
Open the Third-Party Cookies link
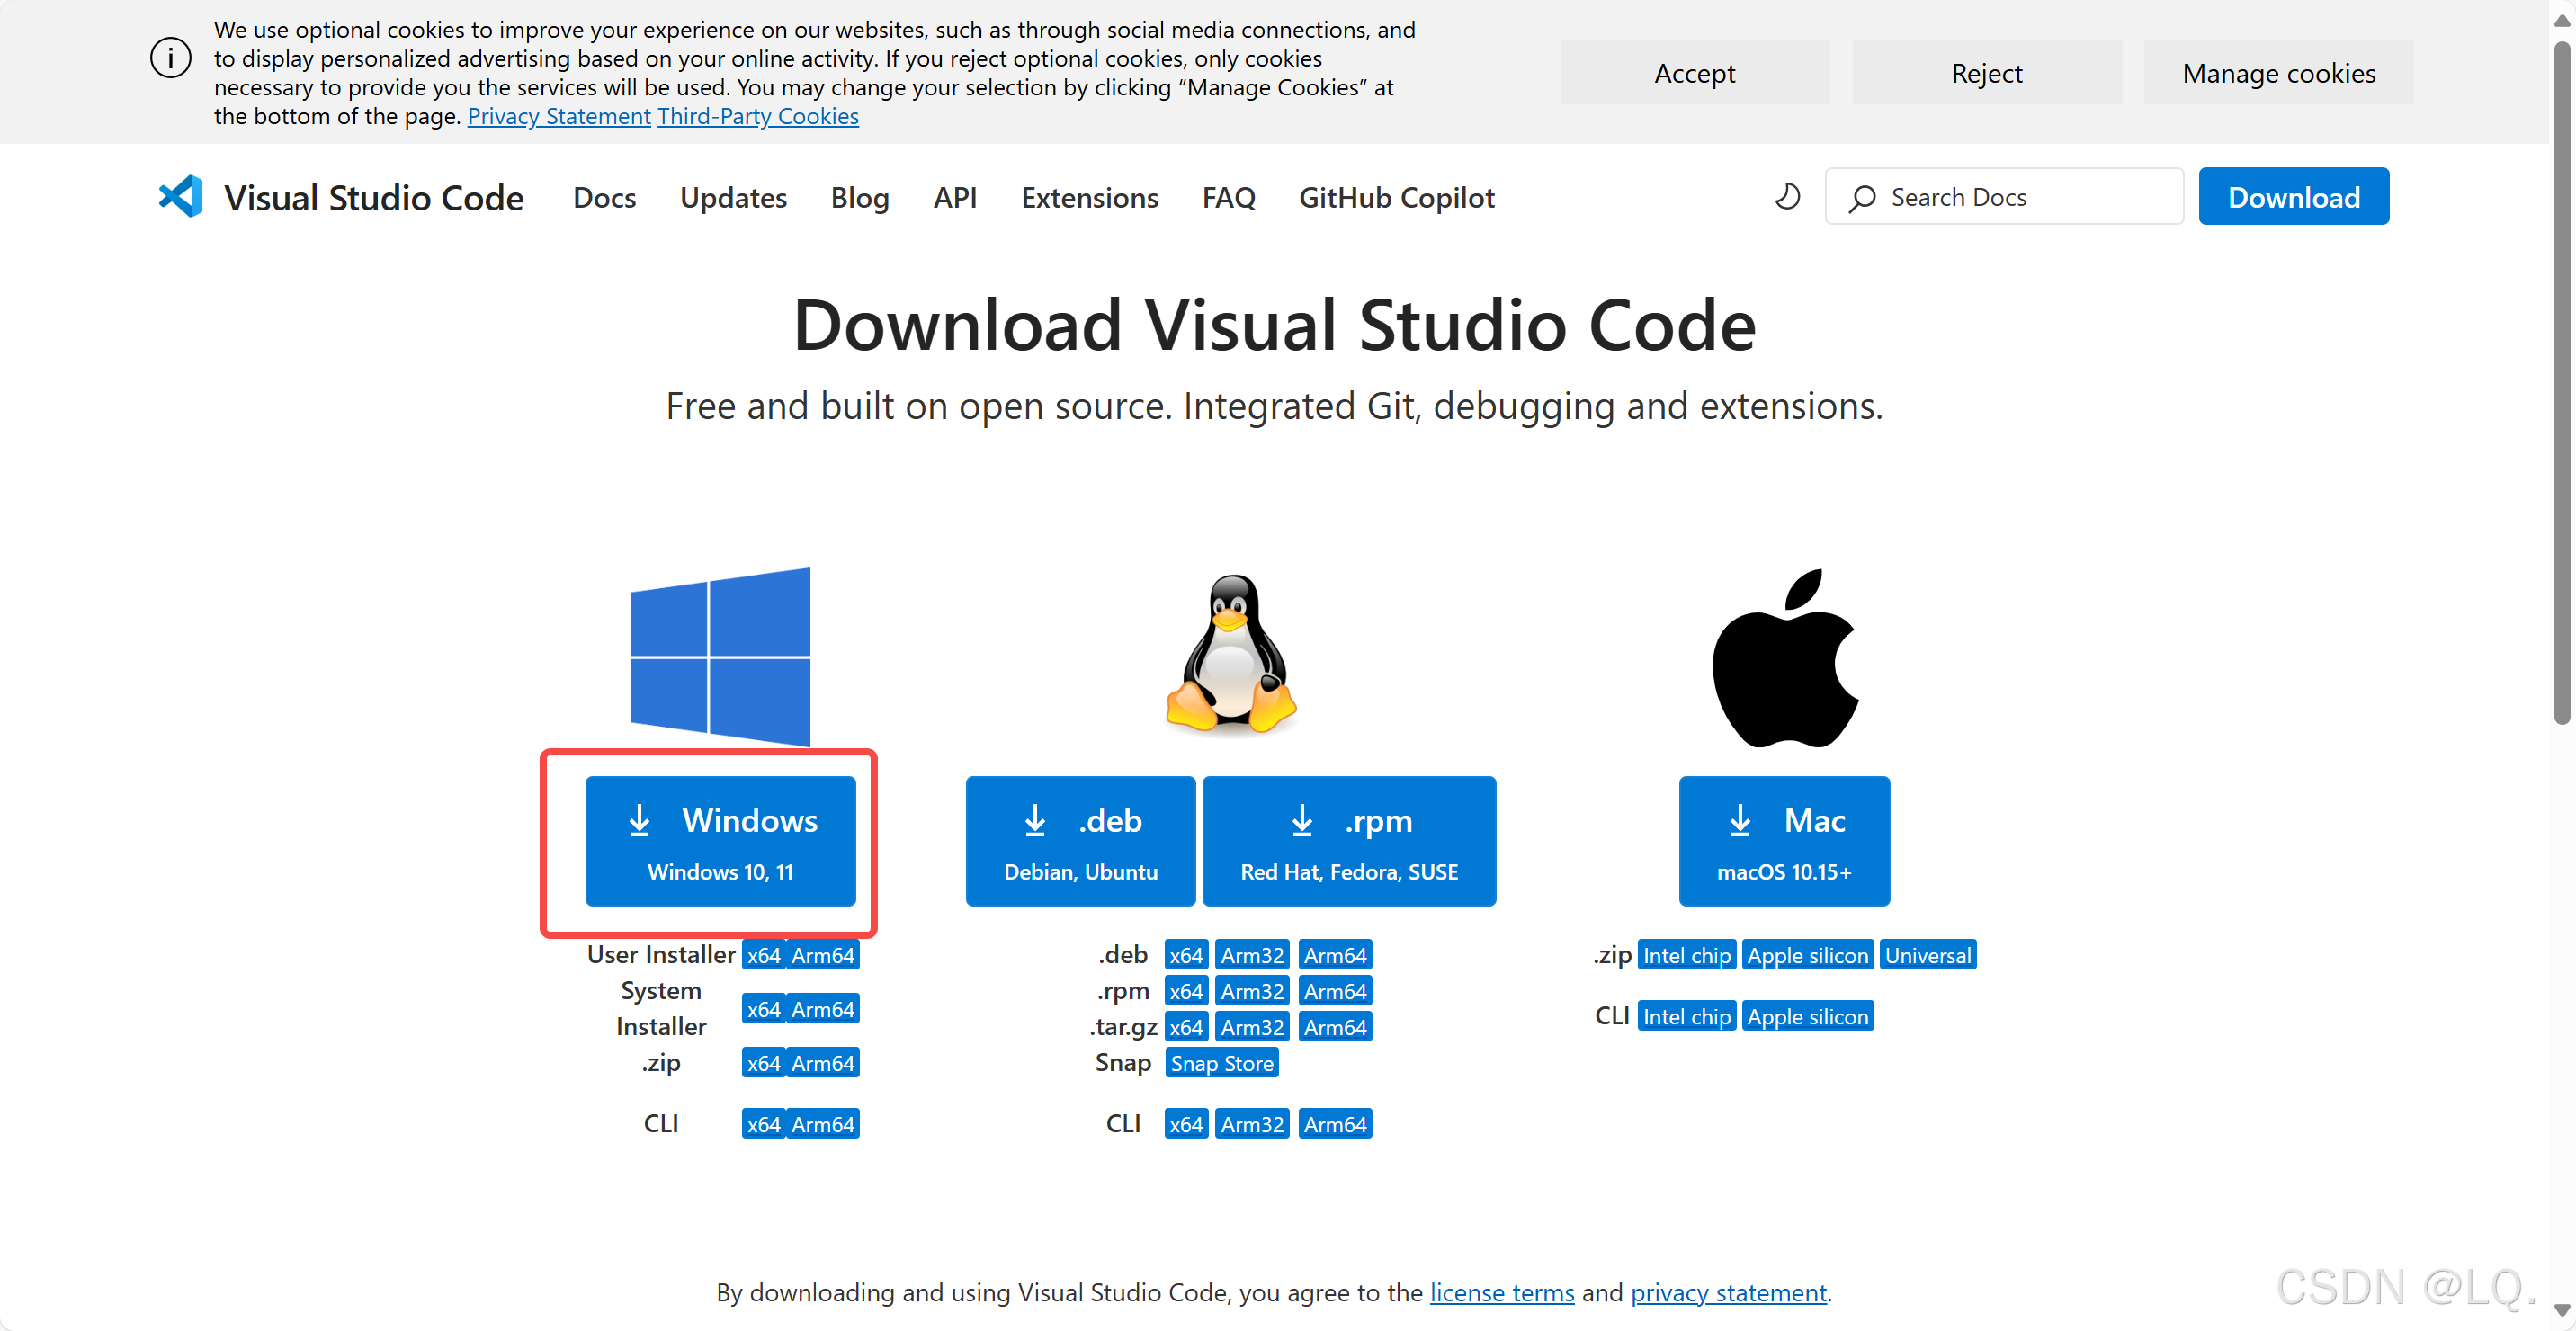point(758,116)
